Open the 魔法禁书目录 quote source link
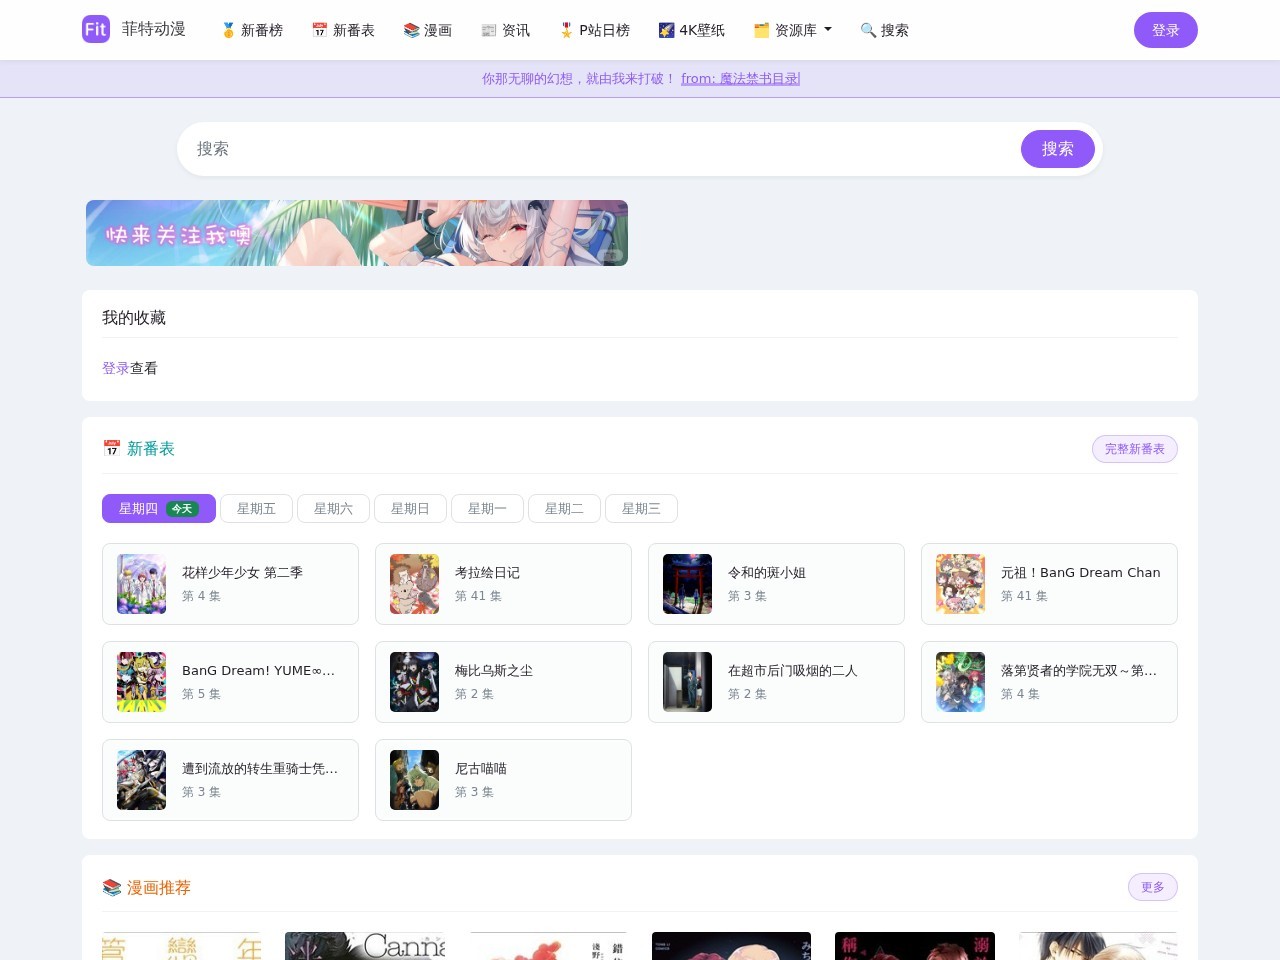1280x960 pixels. coord(740,78)
